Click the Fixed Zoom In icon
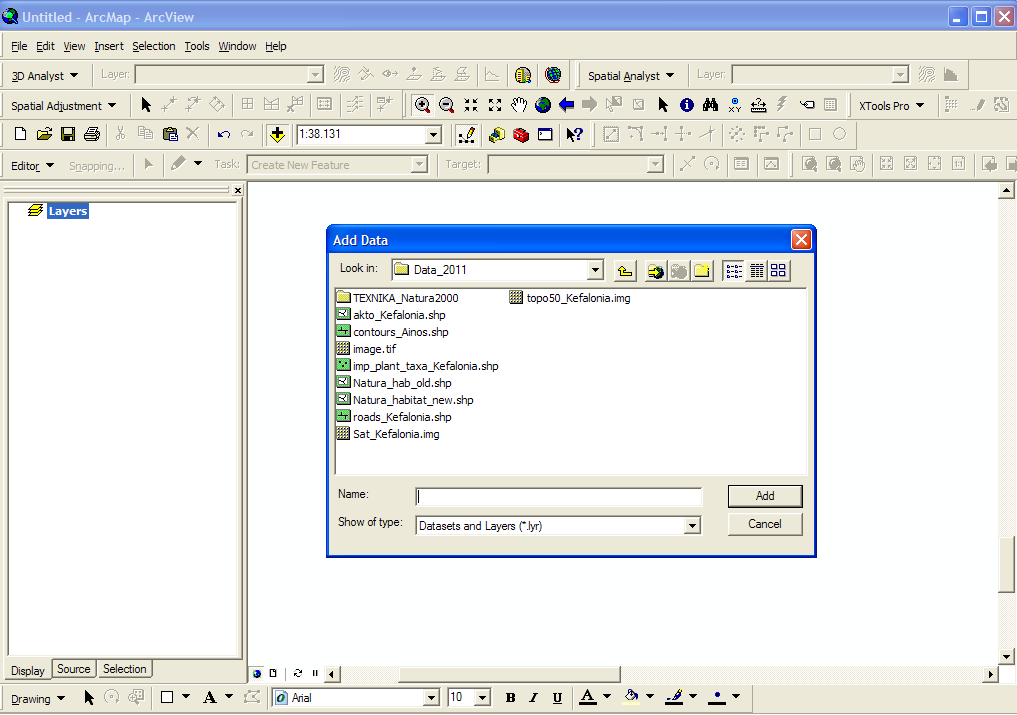 tap(471, 105)
